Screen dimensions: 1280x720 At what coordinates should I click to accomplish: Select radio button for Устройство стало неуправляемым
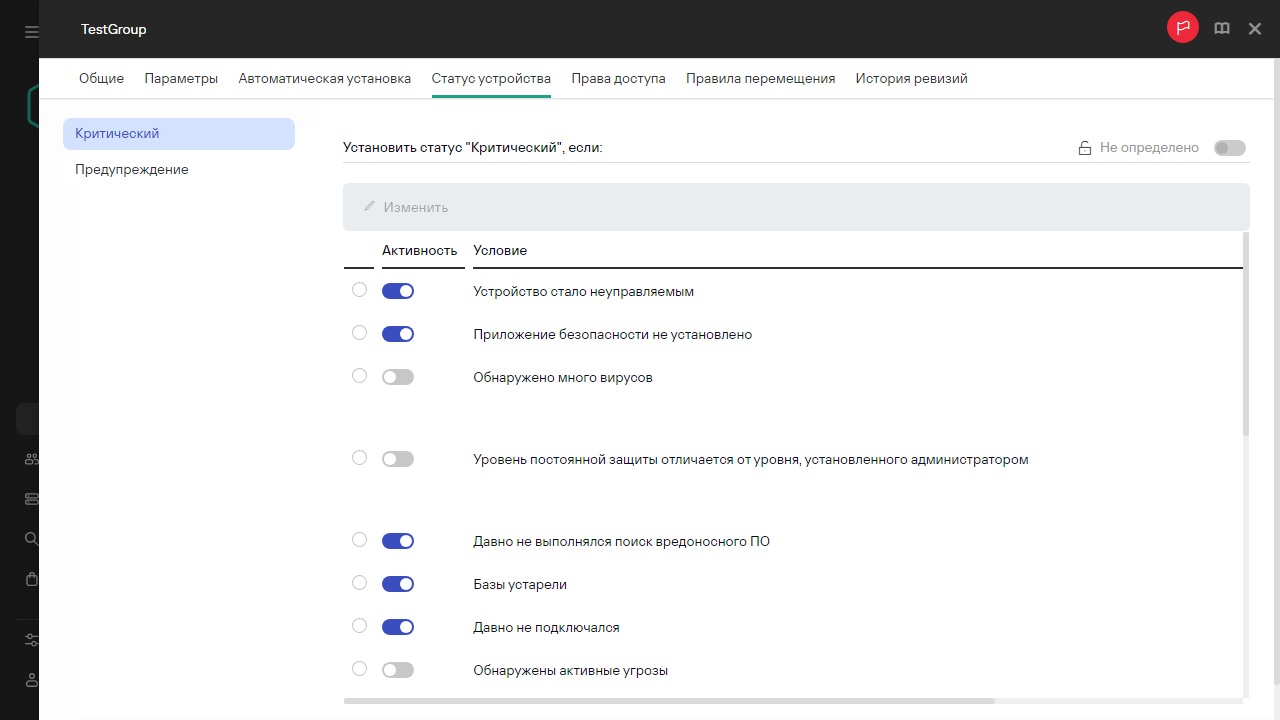click(x=360, y=290)
